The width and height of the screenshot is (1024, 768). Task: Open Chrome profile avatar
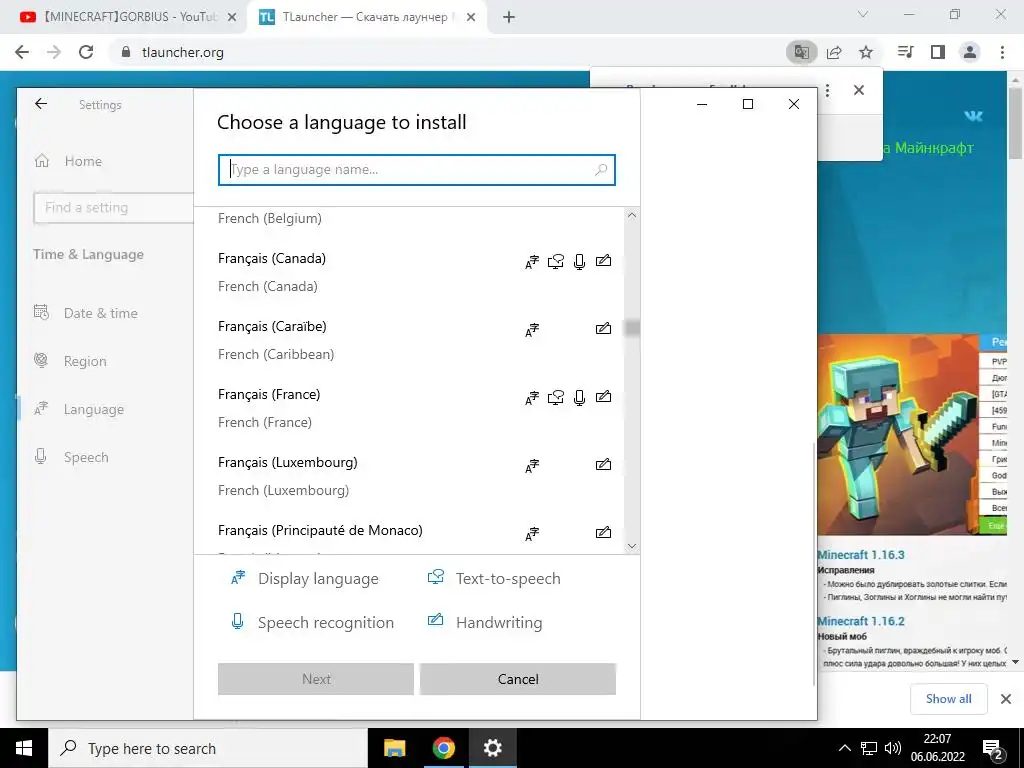(970, 52)
